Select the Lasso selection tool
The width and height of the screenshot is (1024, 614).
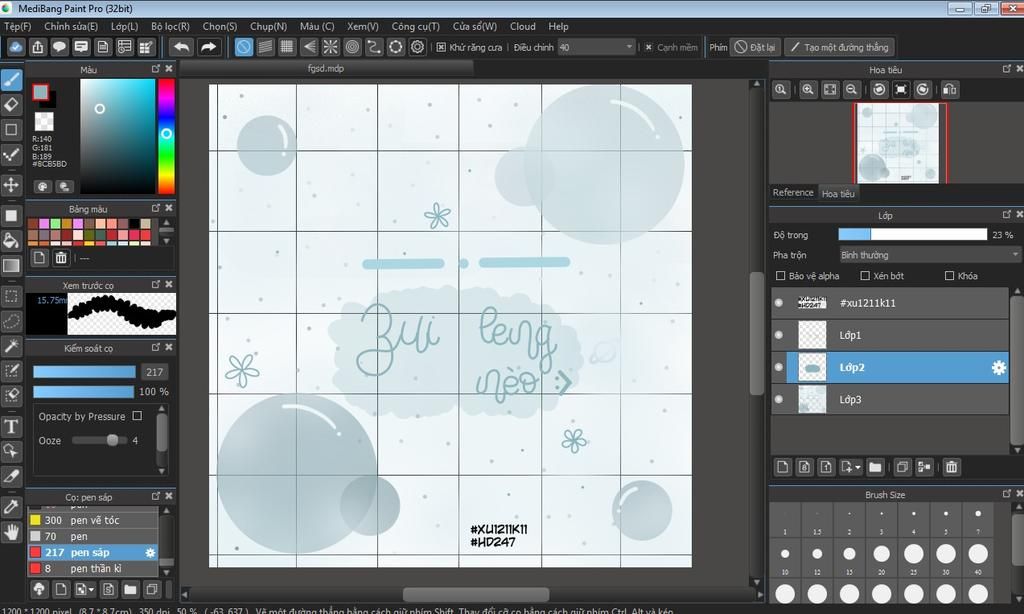pyautogui.click(x=11, y=321)
